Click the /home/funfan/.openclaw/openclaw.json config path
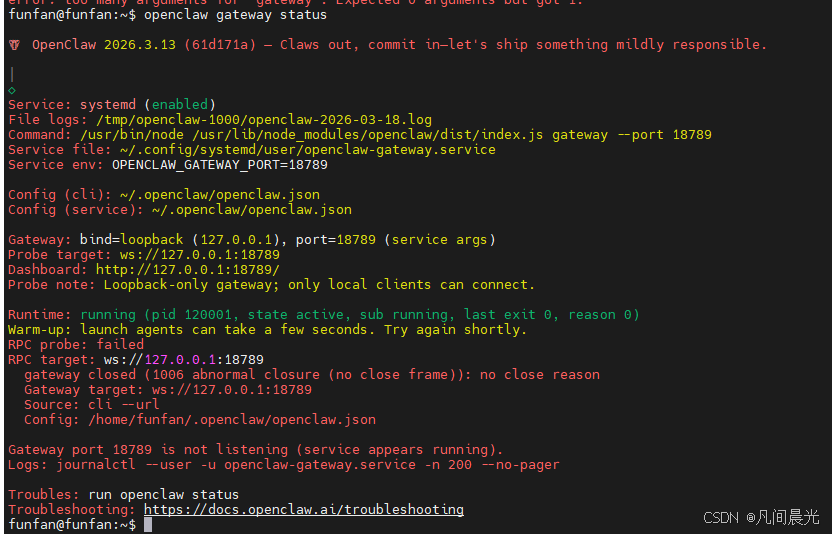Viewport: 832px width, 534px height. 232,420
